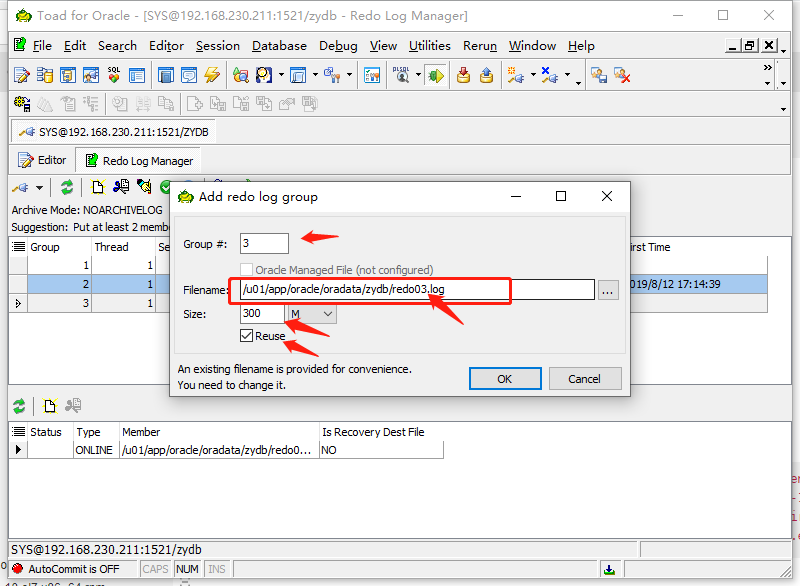
Task: Click the session browser icon with red X
Action: (x=622, y=75)
